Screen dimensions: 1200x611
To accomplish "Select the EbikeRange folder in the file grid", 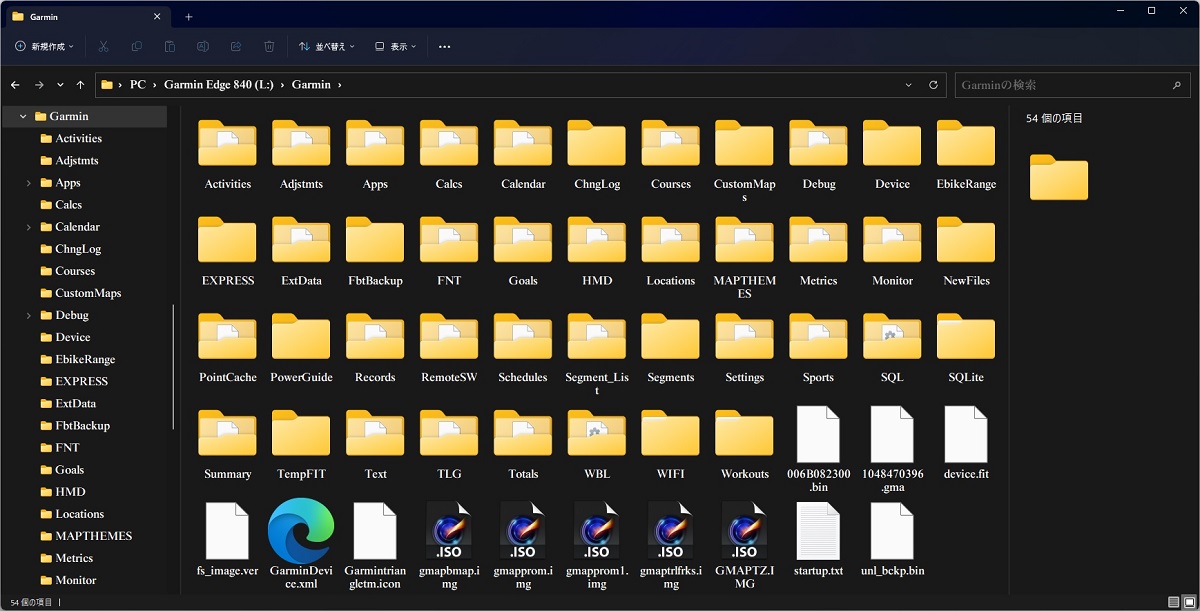I will (966, 143).
